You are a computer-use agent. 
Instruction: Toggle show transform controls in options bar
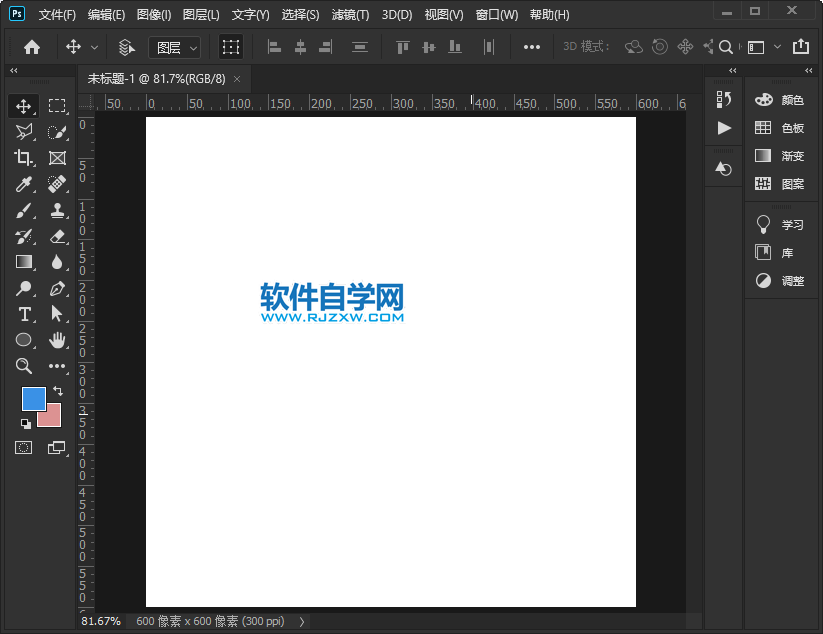pyautogui.click(x=231, y=47)
